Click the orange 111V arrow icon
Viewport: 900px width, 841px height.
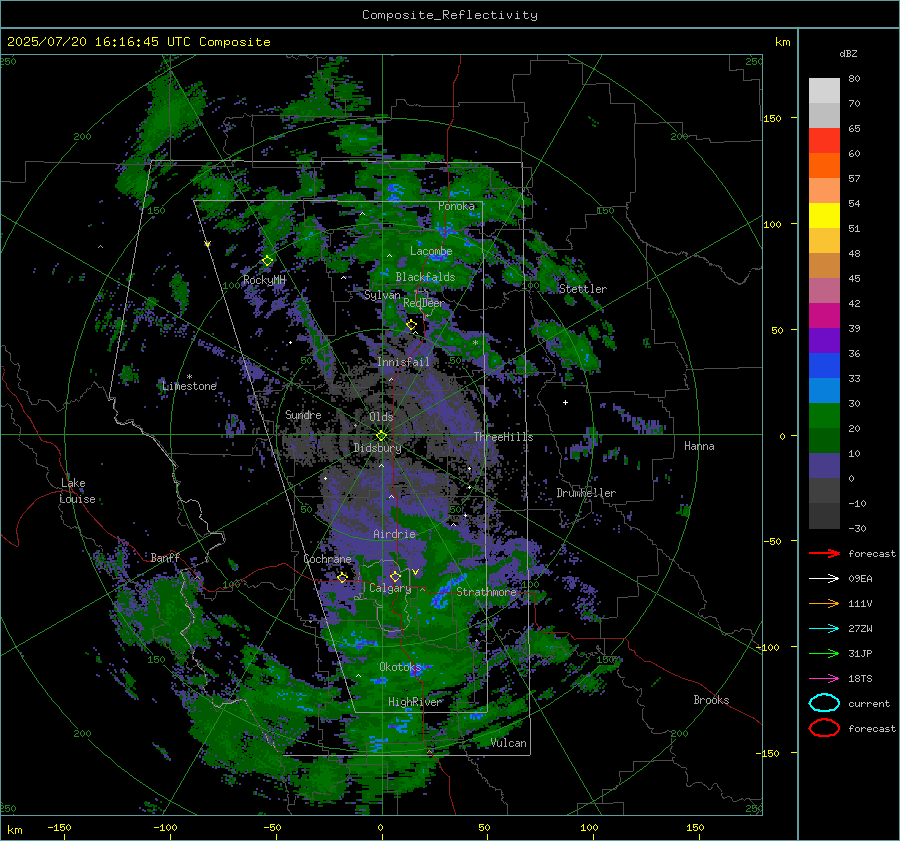(x=824, y=603)
